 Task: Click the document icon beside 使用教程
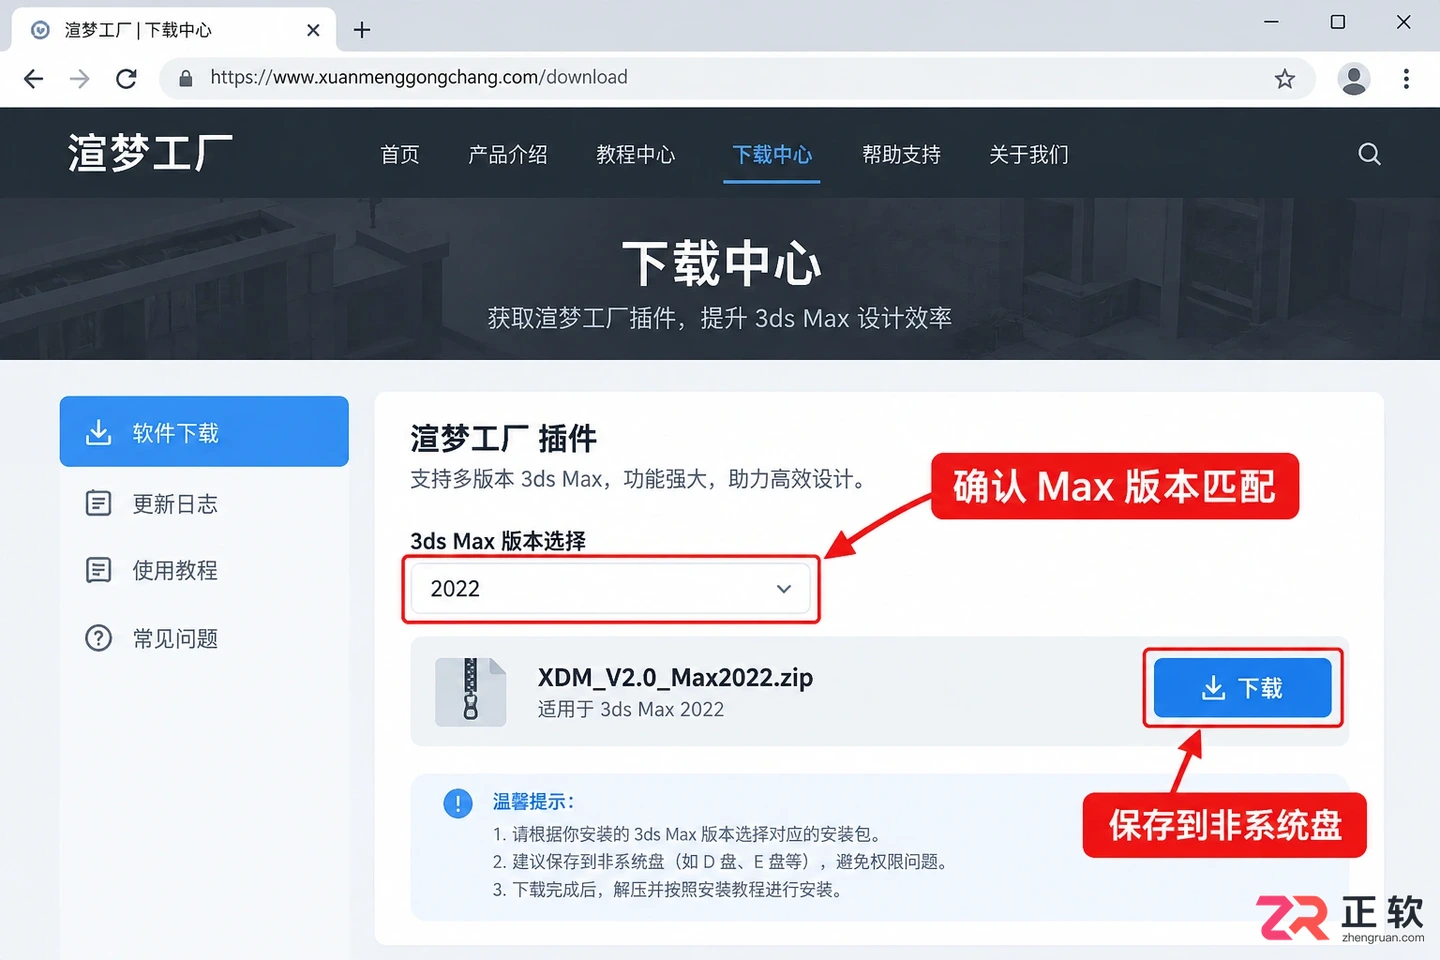tap(98, 570)
